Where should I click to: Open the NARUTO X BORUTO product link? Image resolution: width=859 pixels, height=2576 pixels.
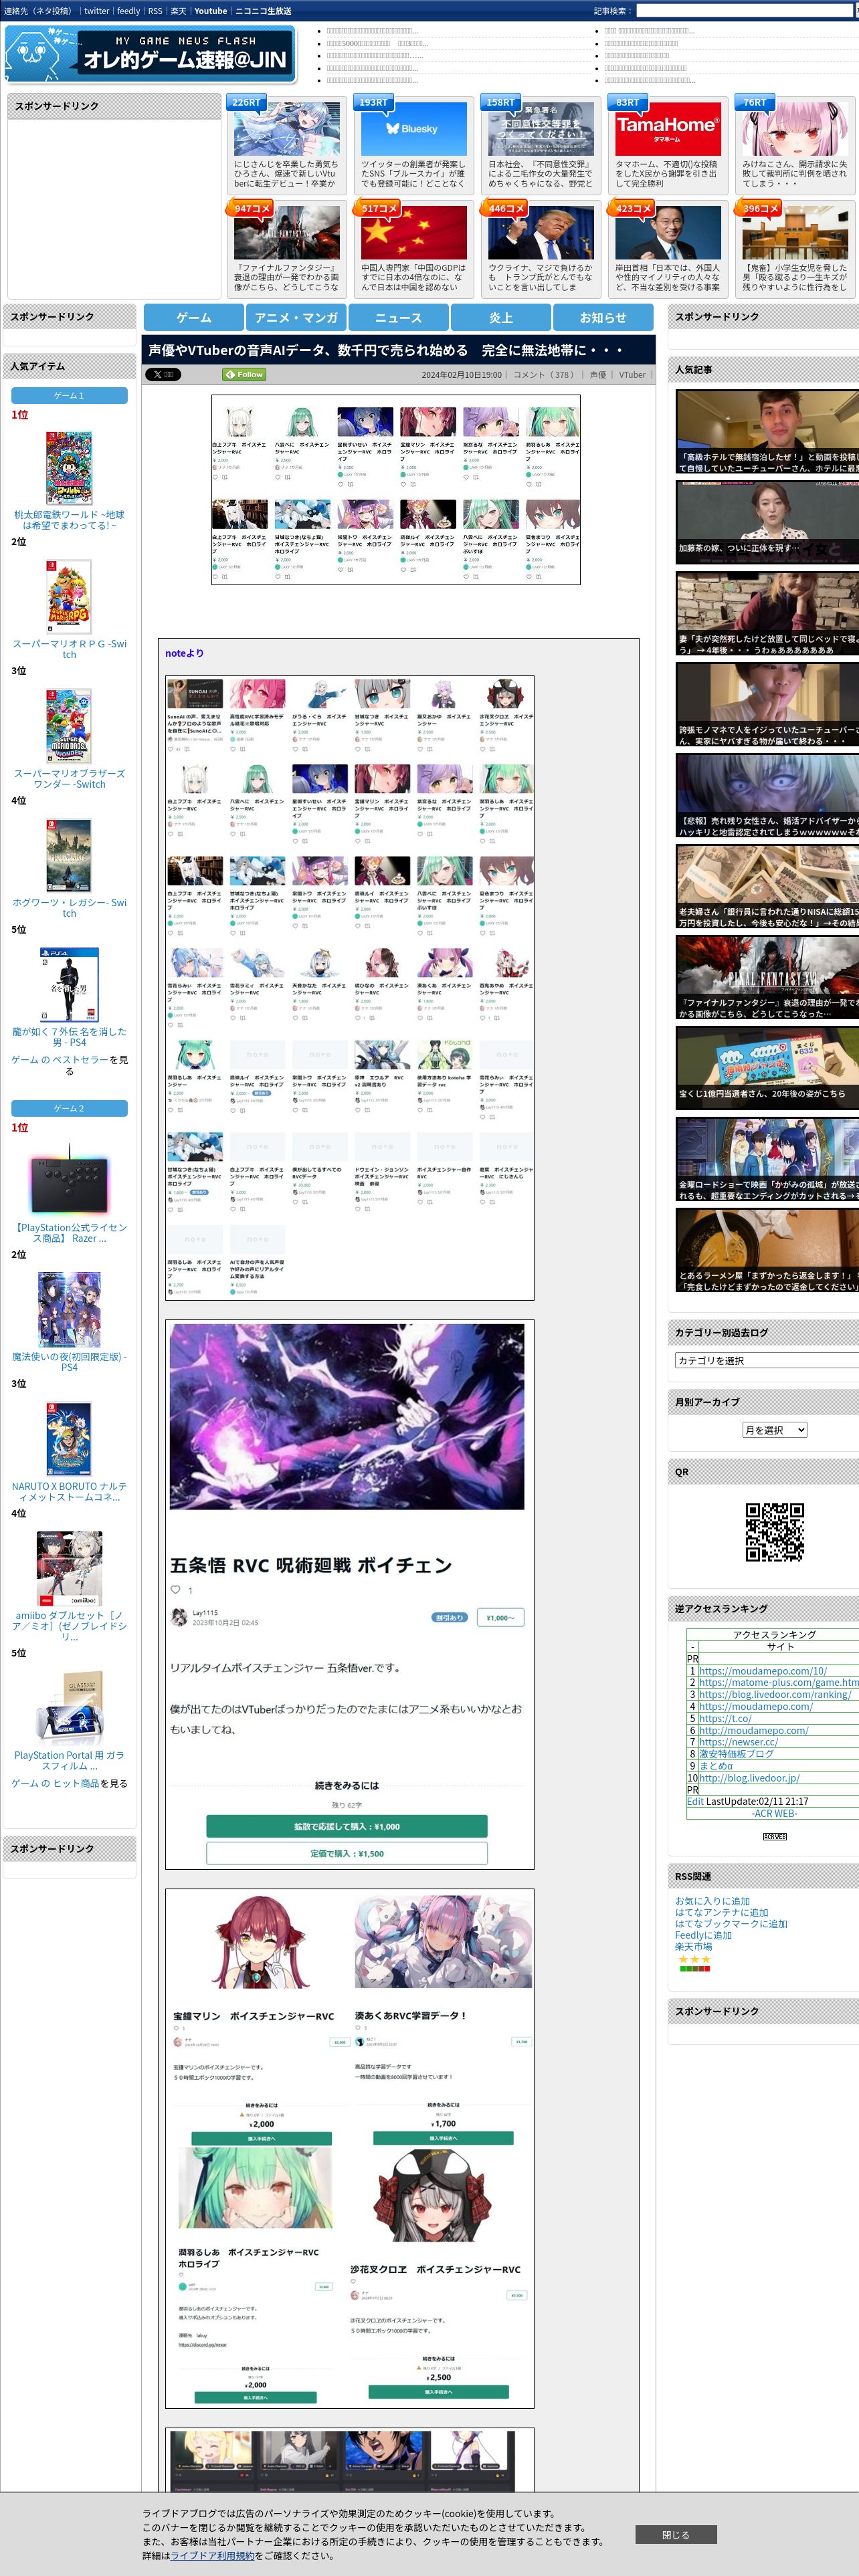pyautogui.click(x=69, y=1492)
